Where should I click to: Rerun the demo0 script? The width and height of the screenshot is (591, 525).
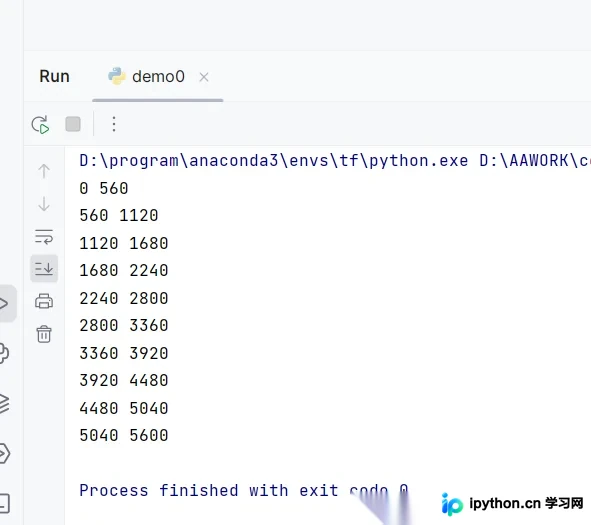(40, 124)
